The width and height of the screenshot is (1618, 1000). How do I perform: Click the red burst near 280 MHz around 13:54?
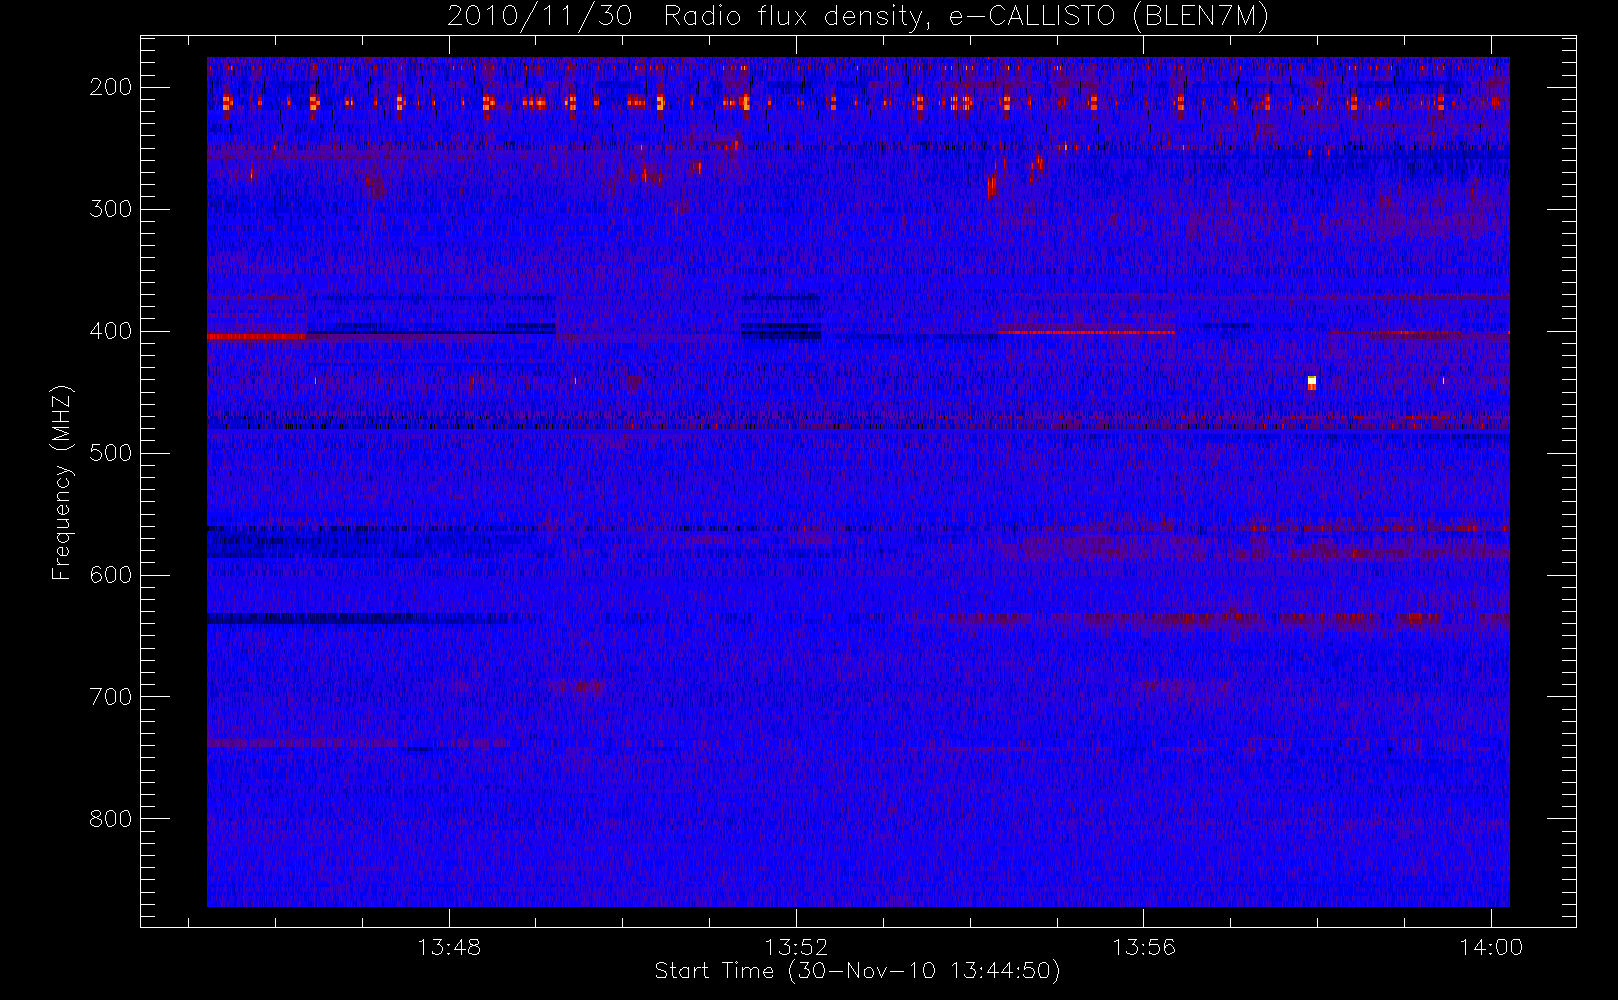992,186
